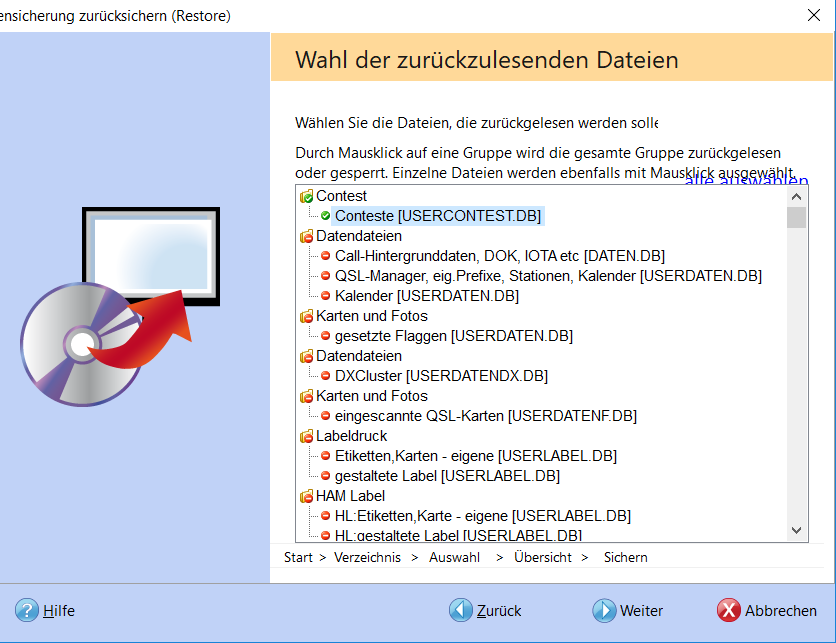The width and height of the screenshot is (836, 643).
Task: Click the Auswahl step in breadcrumb
Action: [x=454, y=557]
